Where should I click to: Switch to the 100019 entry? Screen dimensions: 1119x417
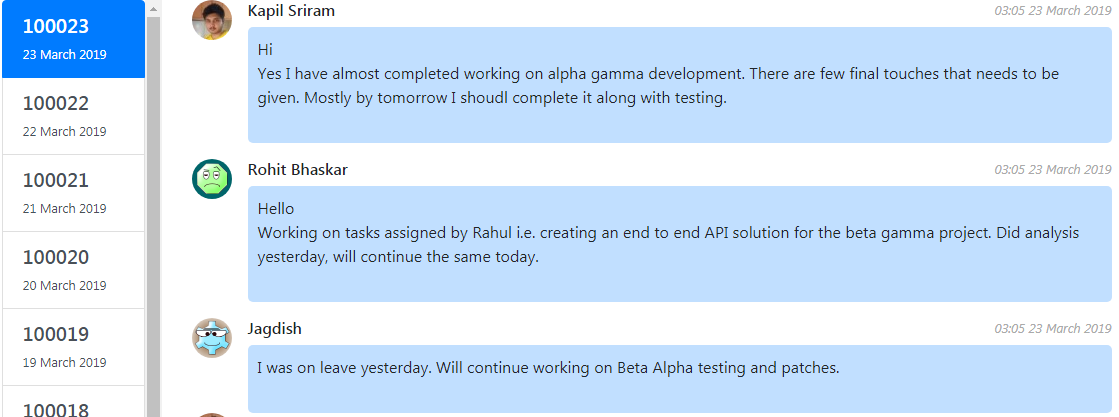pyautogui.click(x=73, y=347)
